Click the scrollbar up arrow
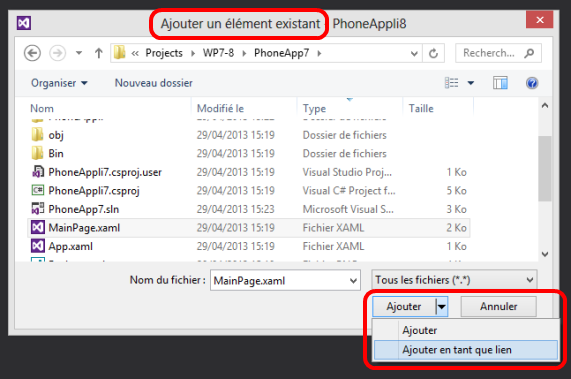The height and width of the screenshot is (379, 571). point(545,106)
